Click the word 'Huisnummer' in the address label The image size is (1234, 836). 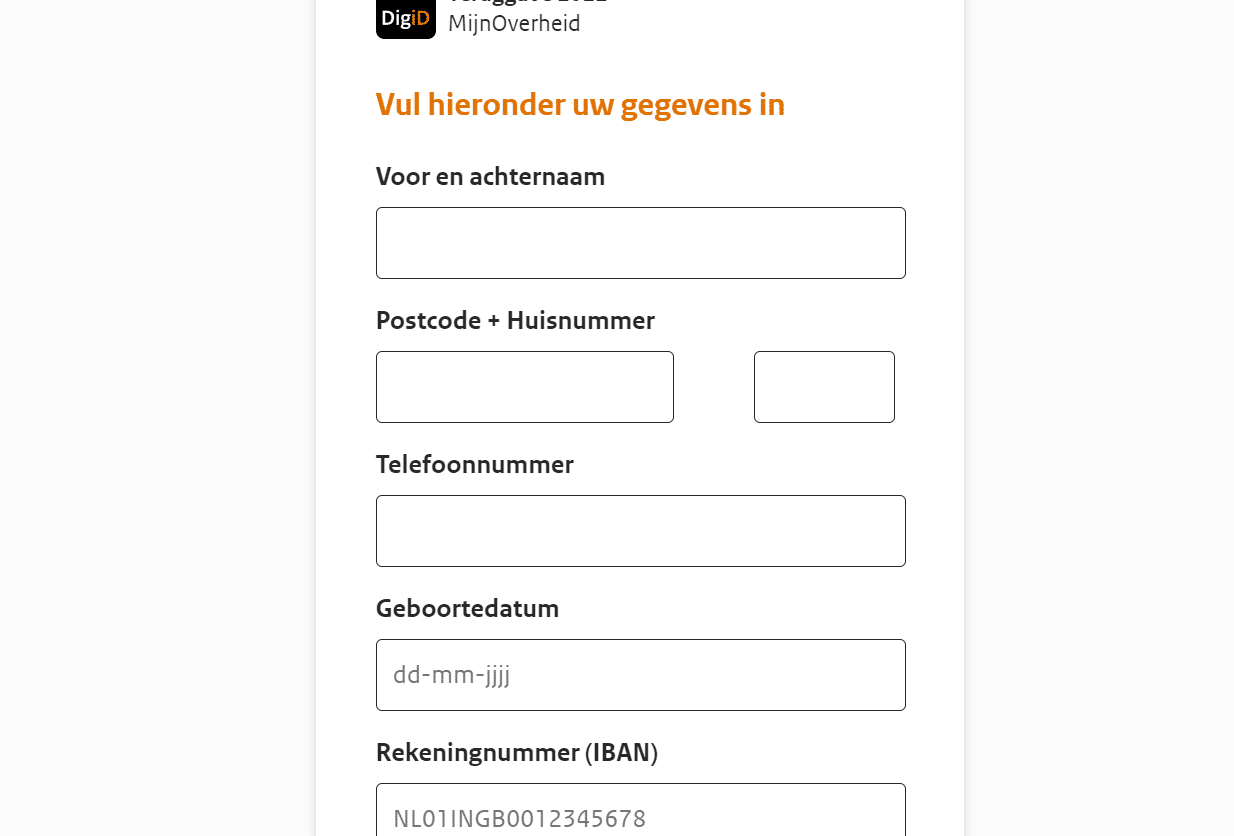(x=580, y=321)
